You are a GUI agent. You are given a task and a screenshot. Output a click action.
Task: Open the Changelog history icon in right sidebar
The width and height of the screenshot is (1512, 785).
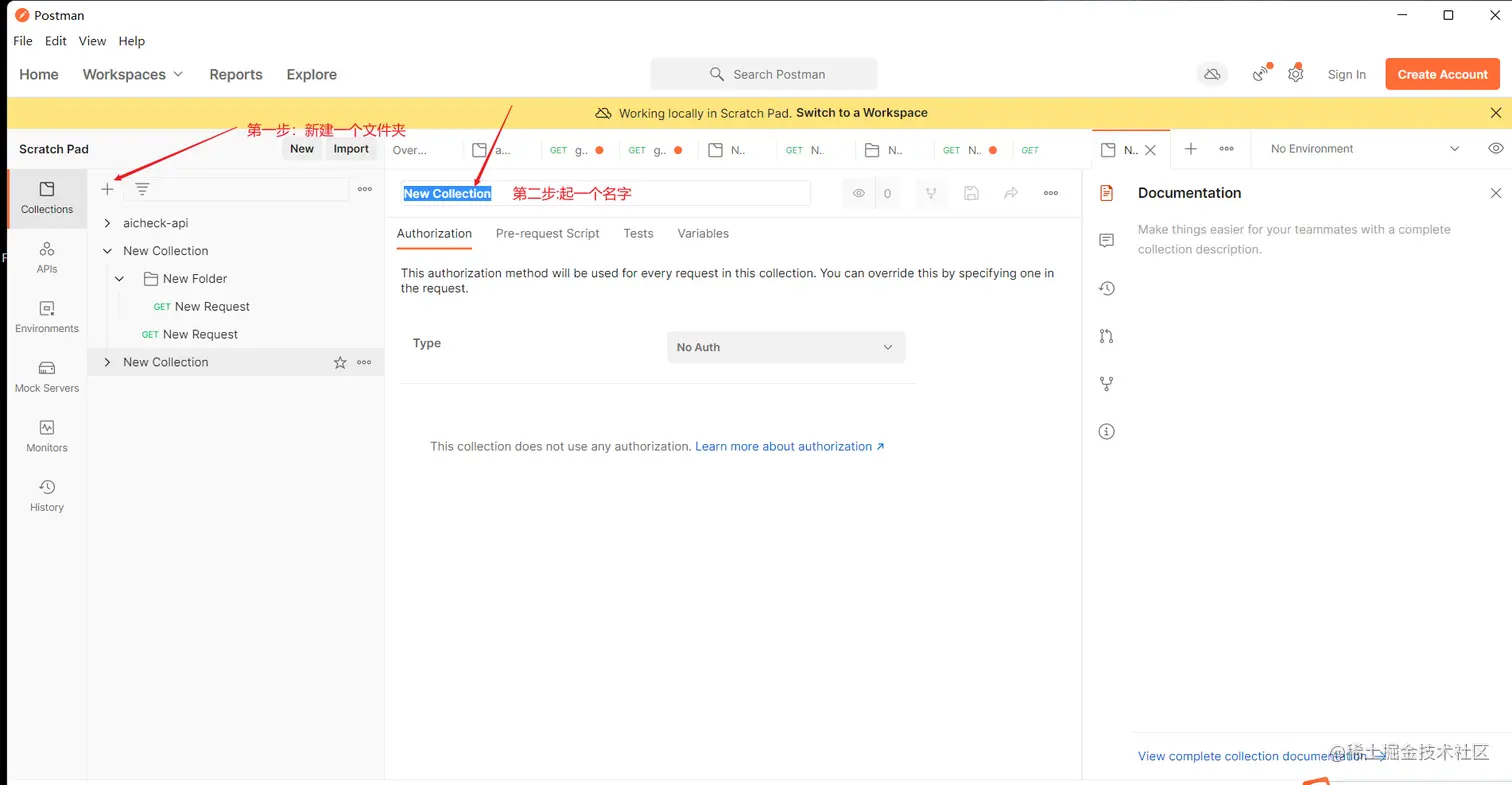tap(1106, 288)
